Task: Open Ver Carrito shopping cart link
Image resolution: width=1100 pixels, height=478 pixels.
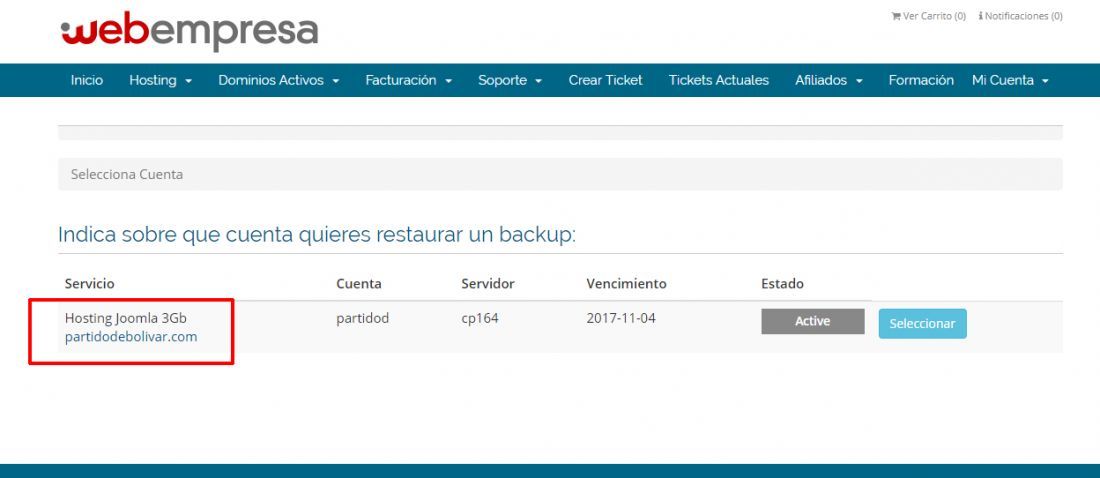Action: (928, 15)
